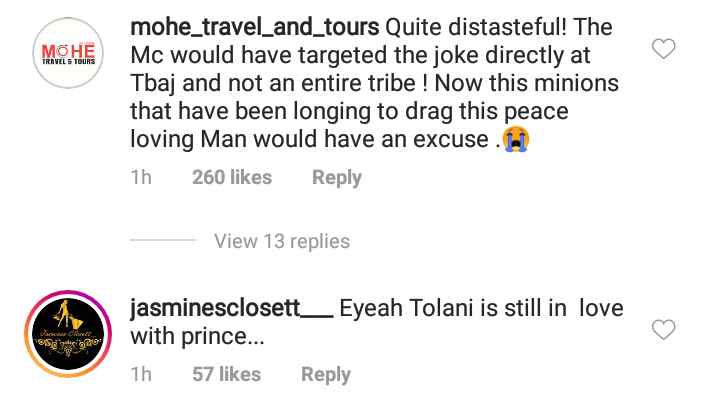
Task: Reply to the Tolani and prince comment
Action: pos(326,375)
